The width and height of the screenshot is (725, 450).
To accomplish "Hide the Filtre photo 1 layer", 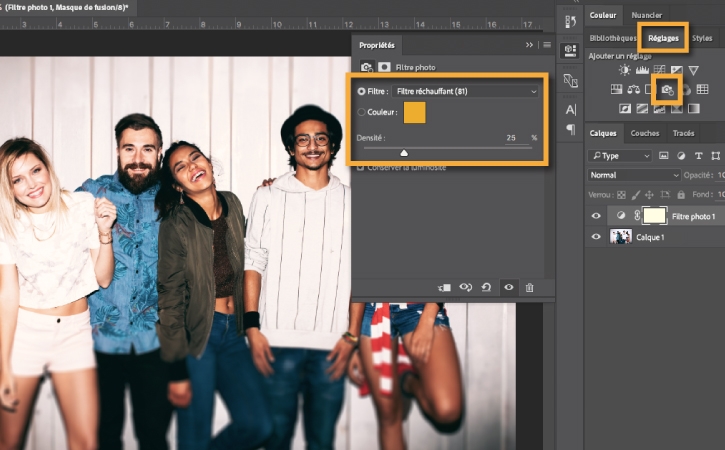I will (x=597, y=216).
